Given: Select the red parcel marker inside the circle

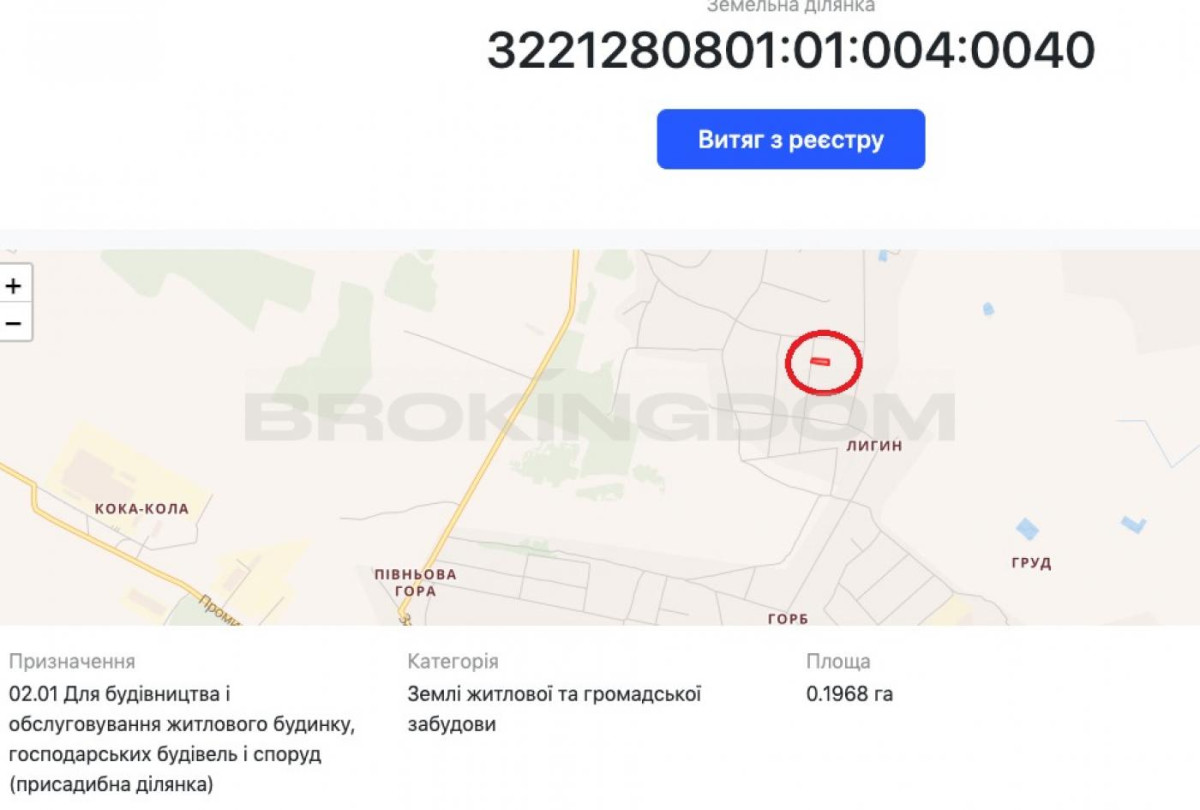Looking at the screenshot, I should tap(820, 360).
